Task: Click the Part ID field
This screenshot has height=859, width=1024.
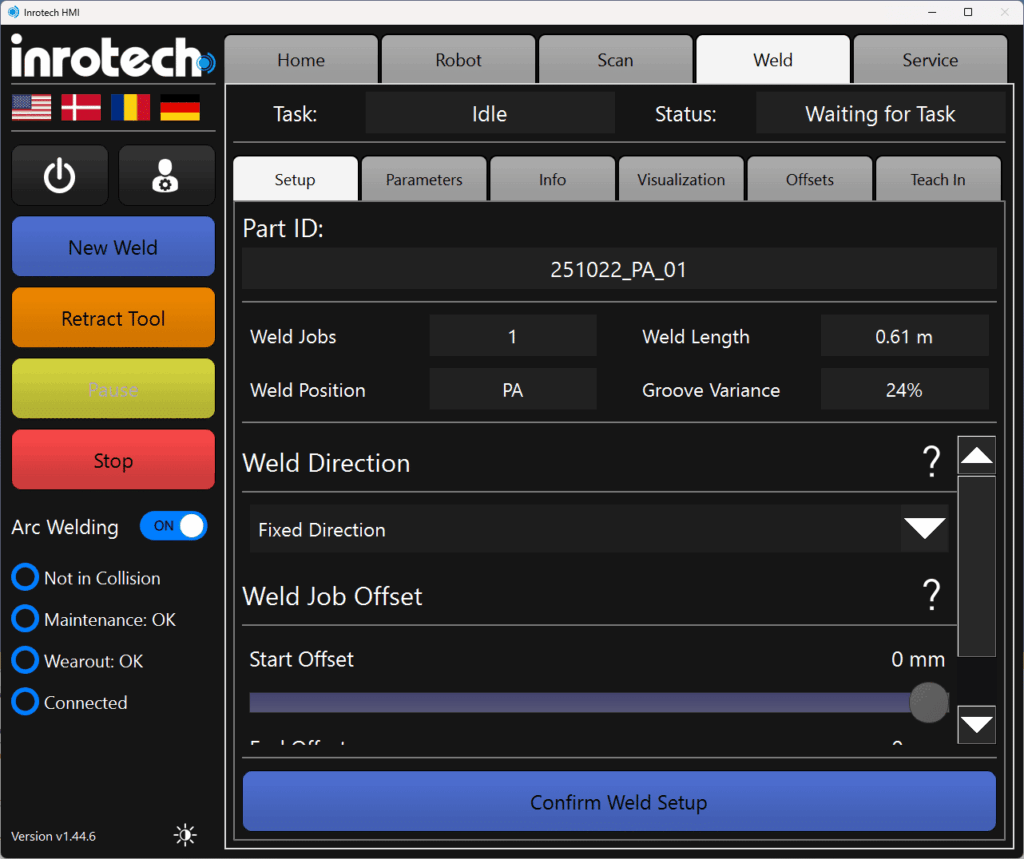Action: (618, 270)
